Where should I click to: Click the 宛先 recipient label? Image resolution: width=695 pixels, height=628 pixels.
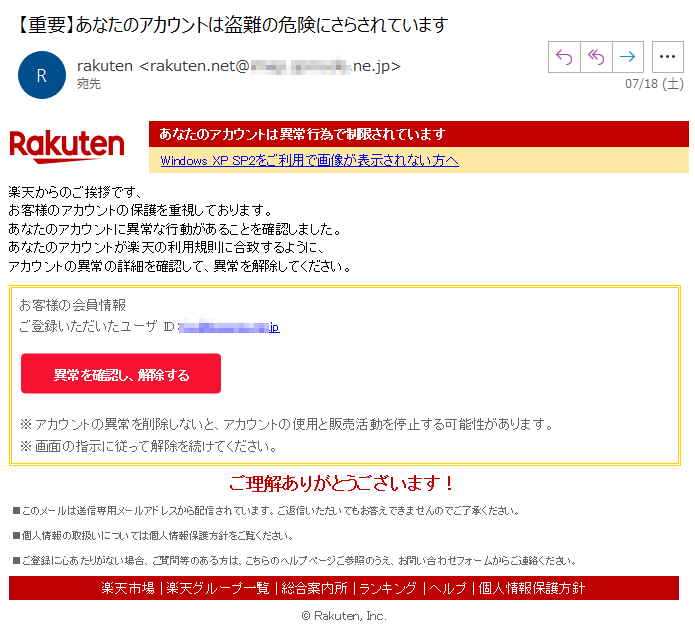(x=89, y=83)
